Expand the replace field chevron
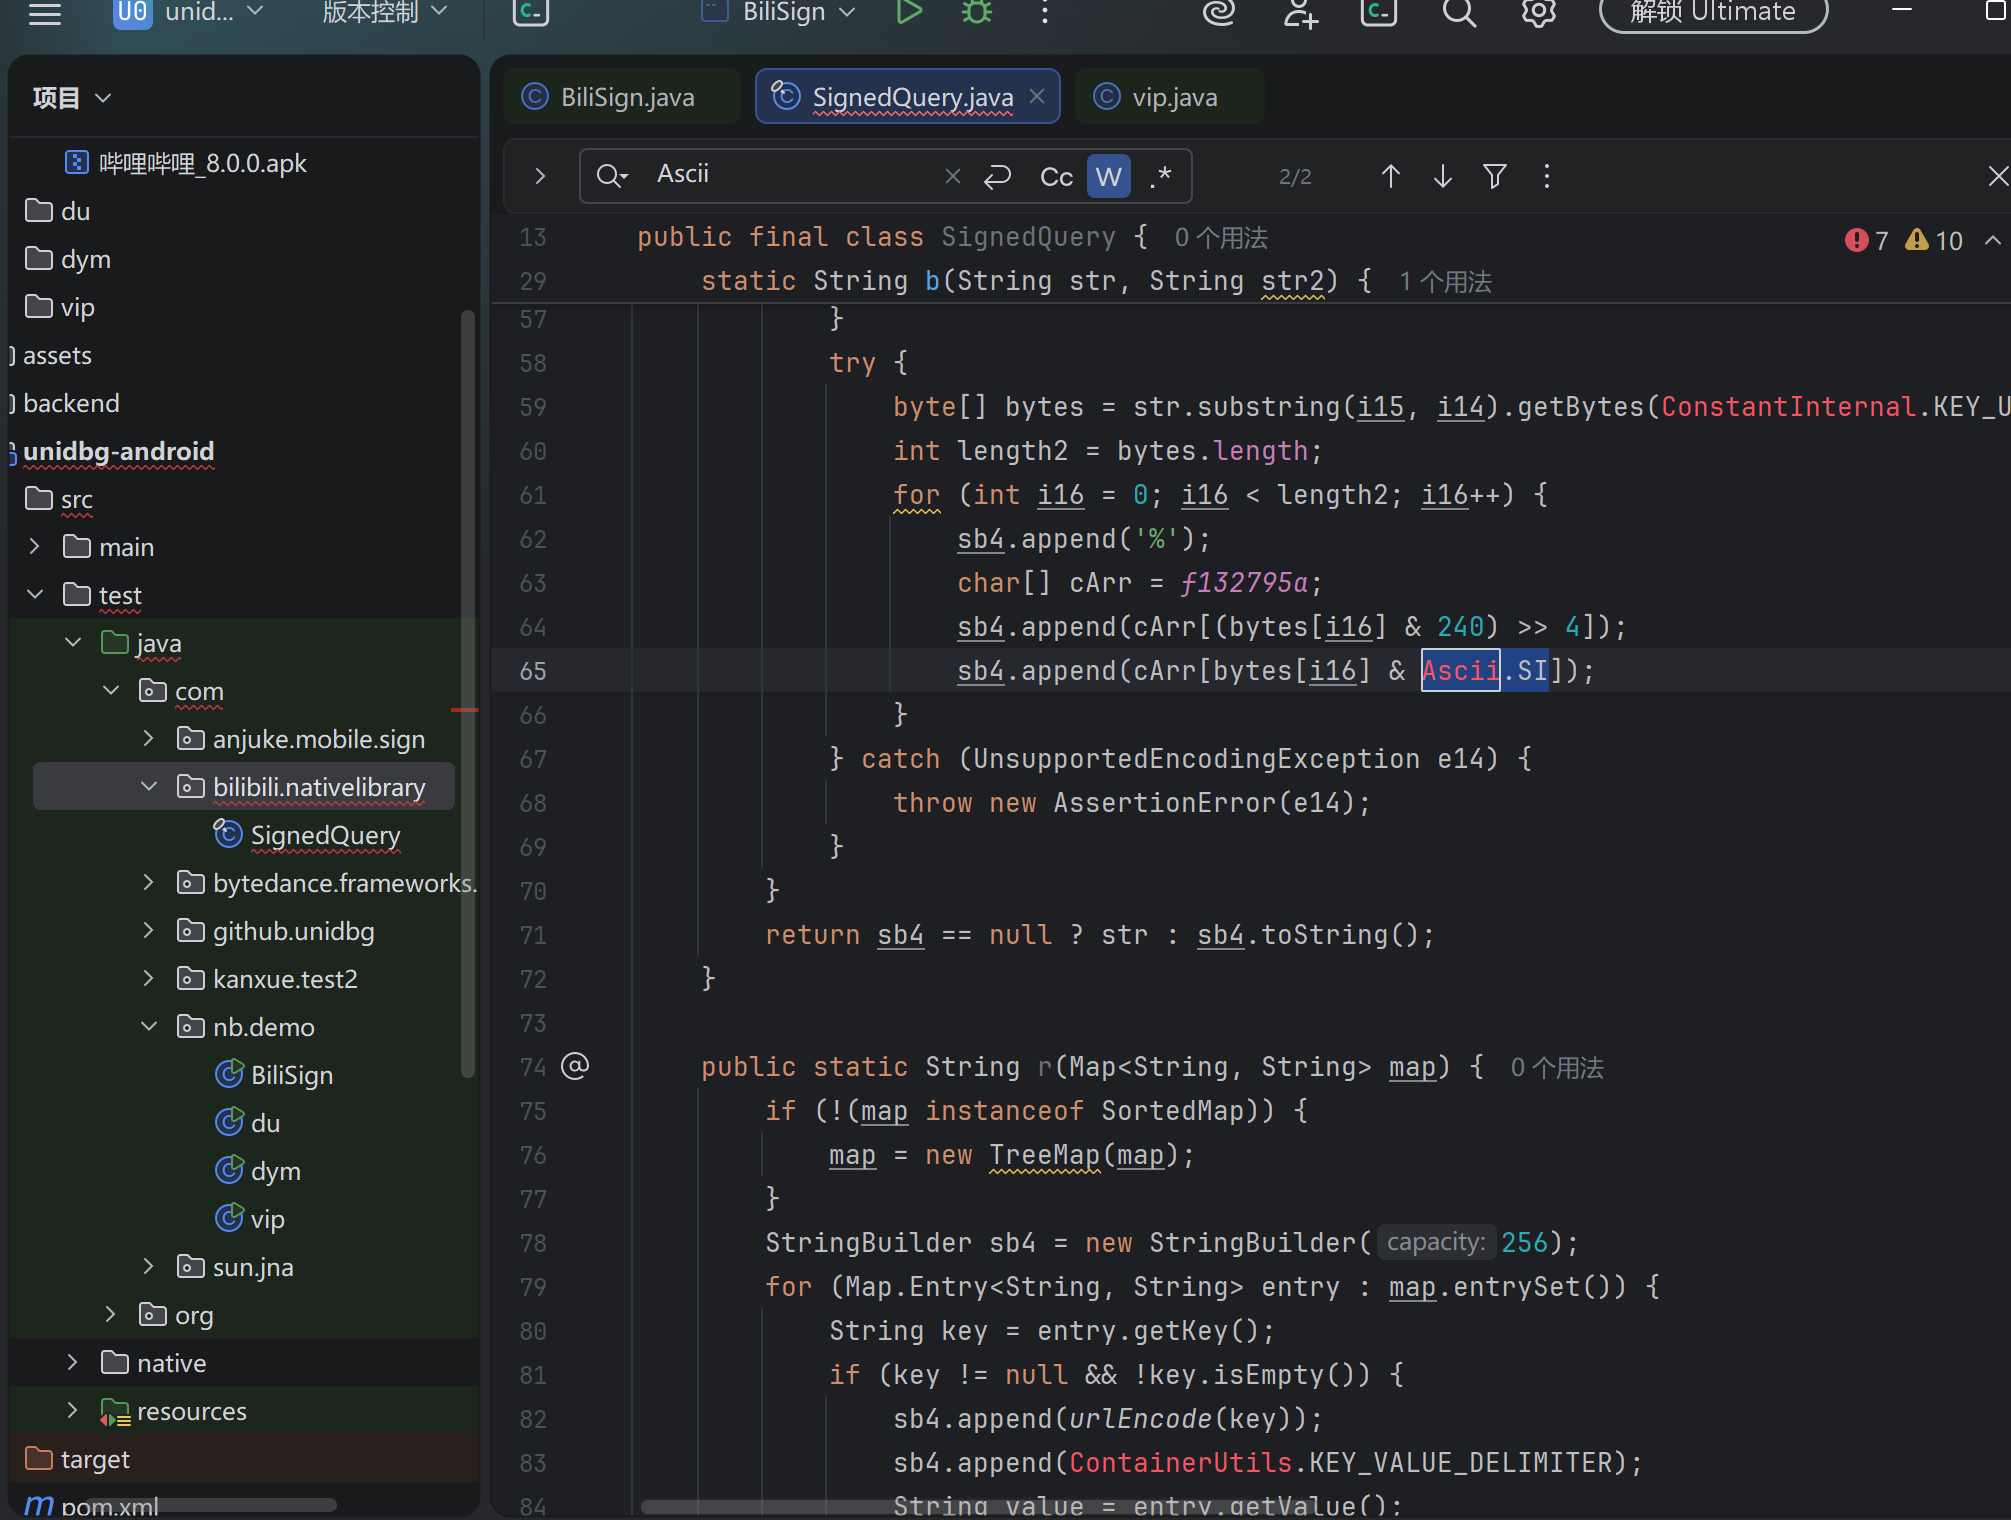 click(540, 176)
